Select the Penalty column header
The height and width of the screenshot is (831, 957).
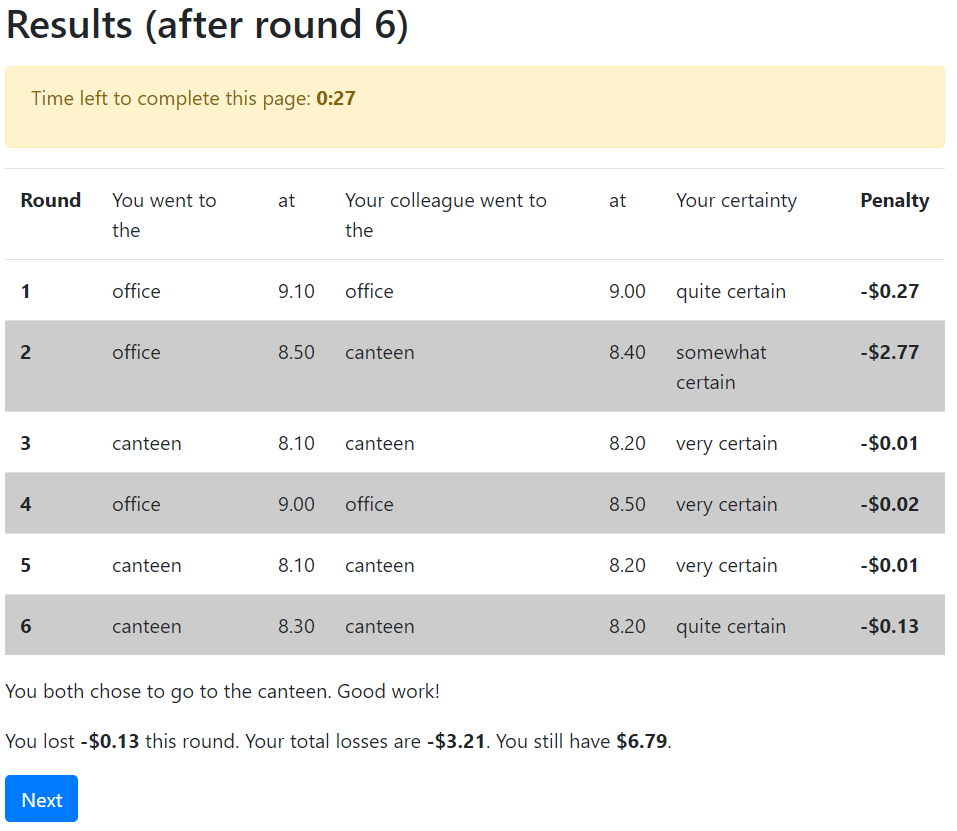click(x=894, y=200)
